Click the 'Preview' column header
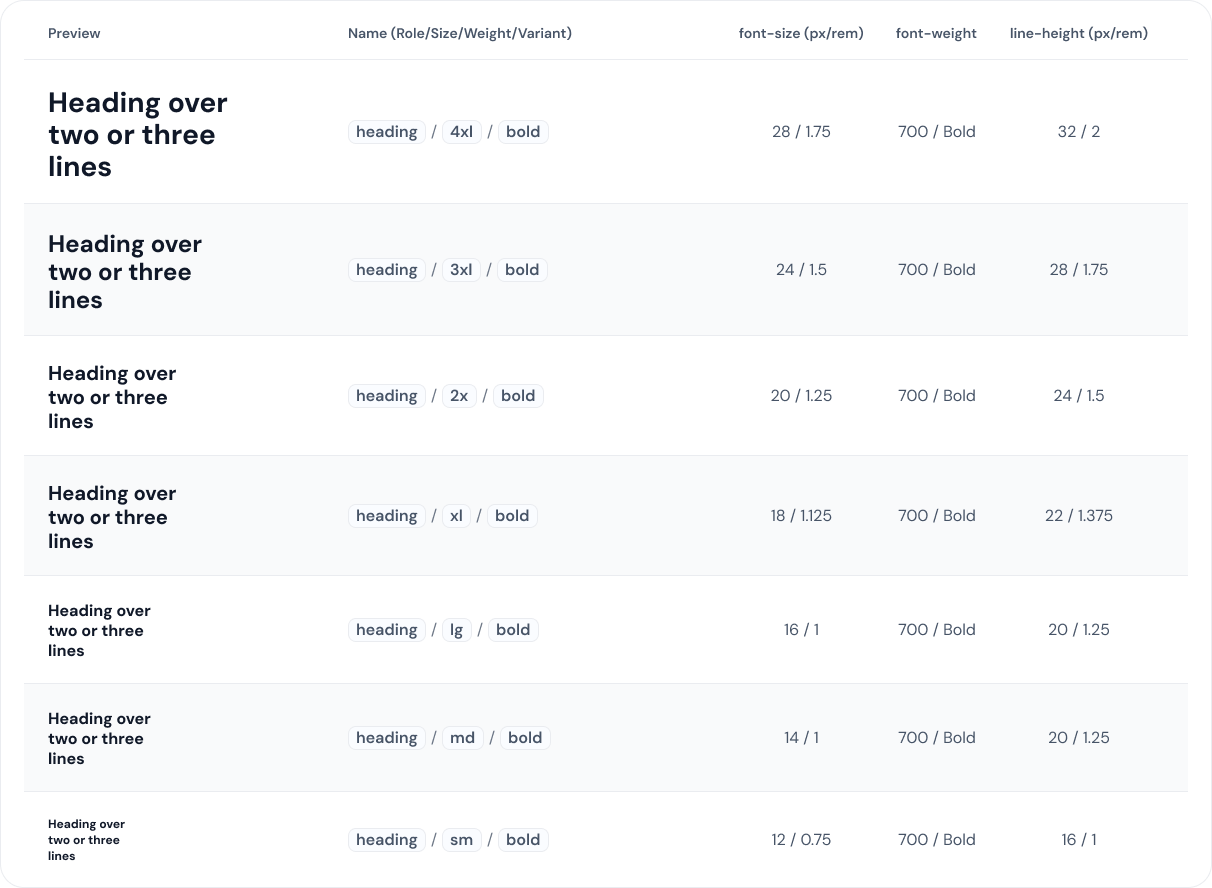The height and width of the screenshot is (888, 1212). [74, 33]
